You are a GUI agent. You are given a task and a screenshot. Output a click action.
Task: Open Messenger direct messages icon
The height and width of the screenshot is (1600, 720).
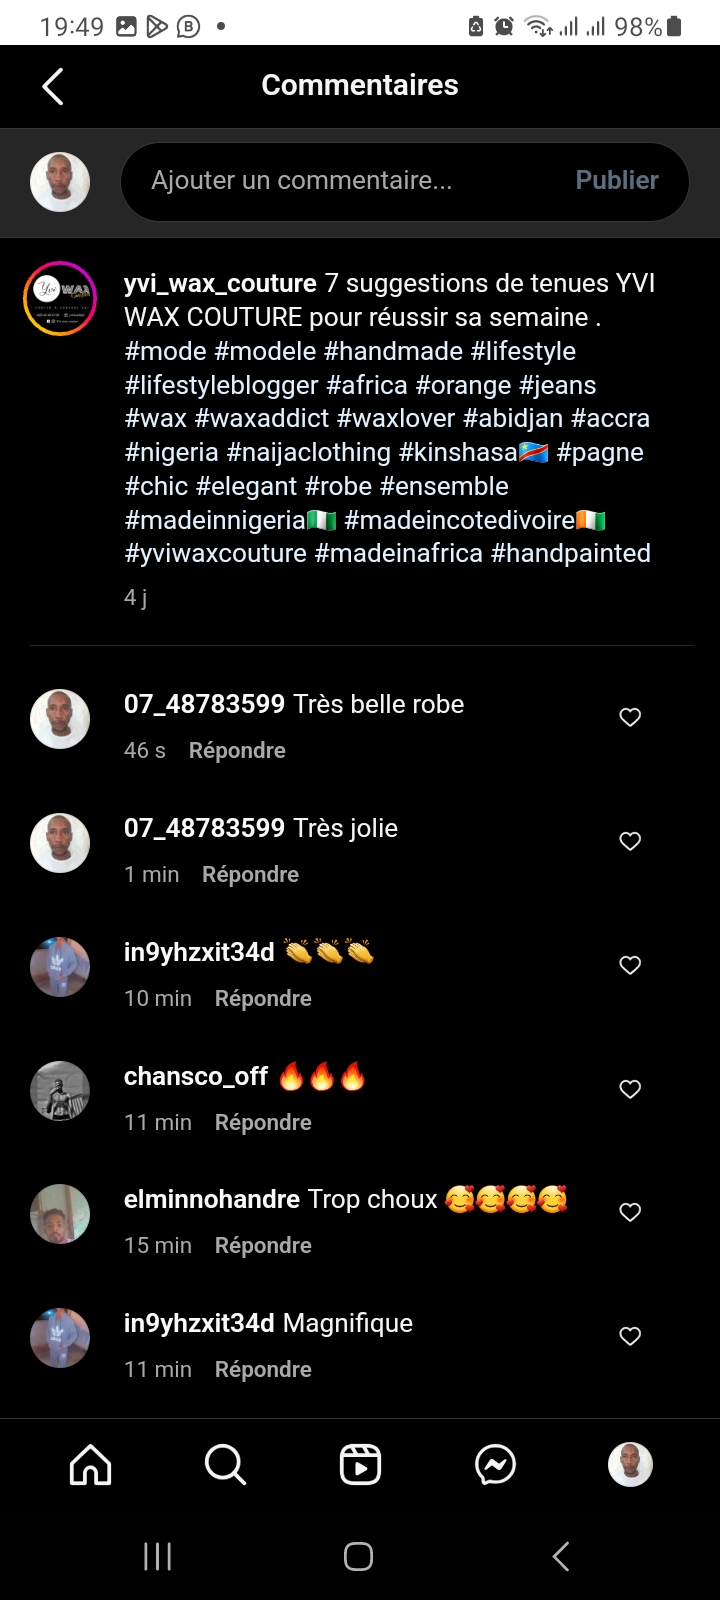[x=495, y=1465]
